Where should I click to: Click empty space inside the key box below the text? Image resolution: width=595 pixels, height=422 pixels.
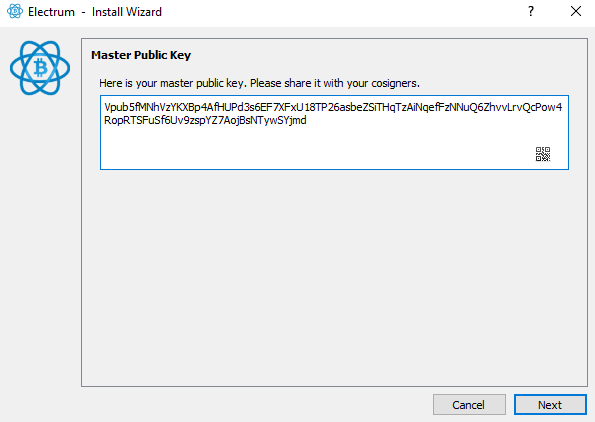tap(304, 150)
